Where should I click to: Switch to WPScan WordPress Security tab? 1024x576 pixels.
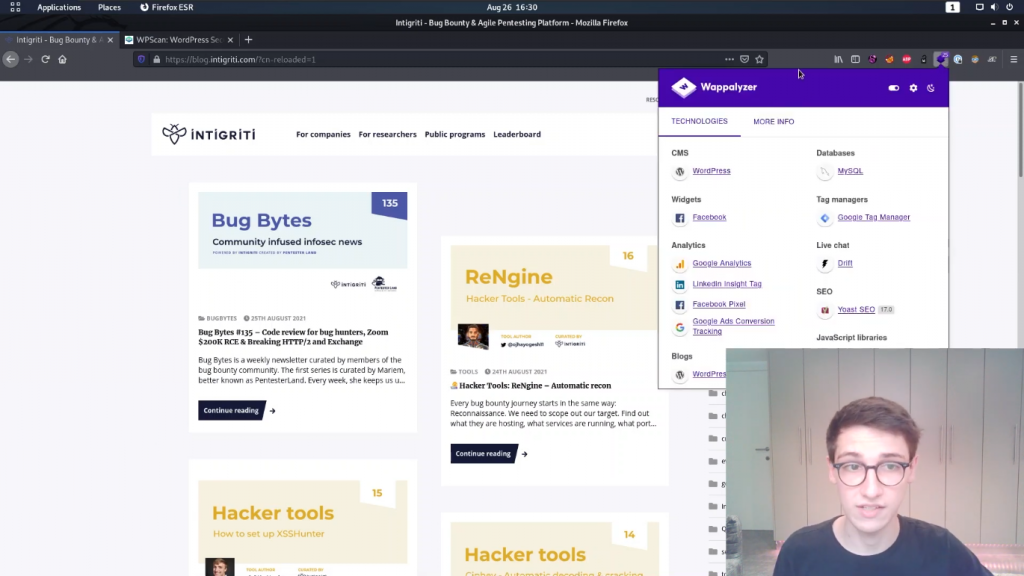[179, 40]
